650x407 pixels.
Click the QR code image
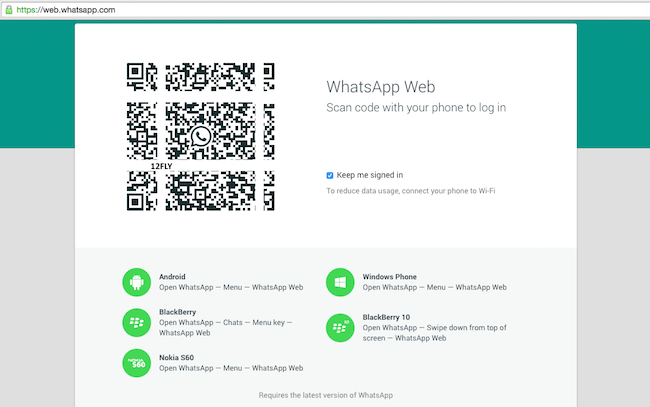click(201, 137)
